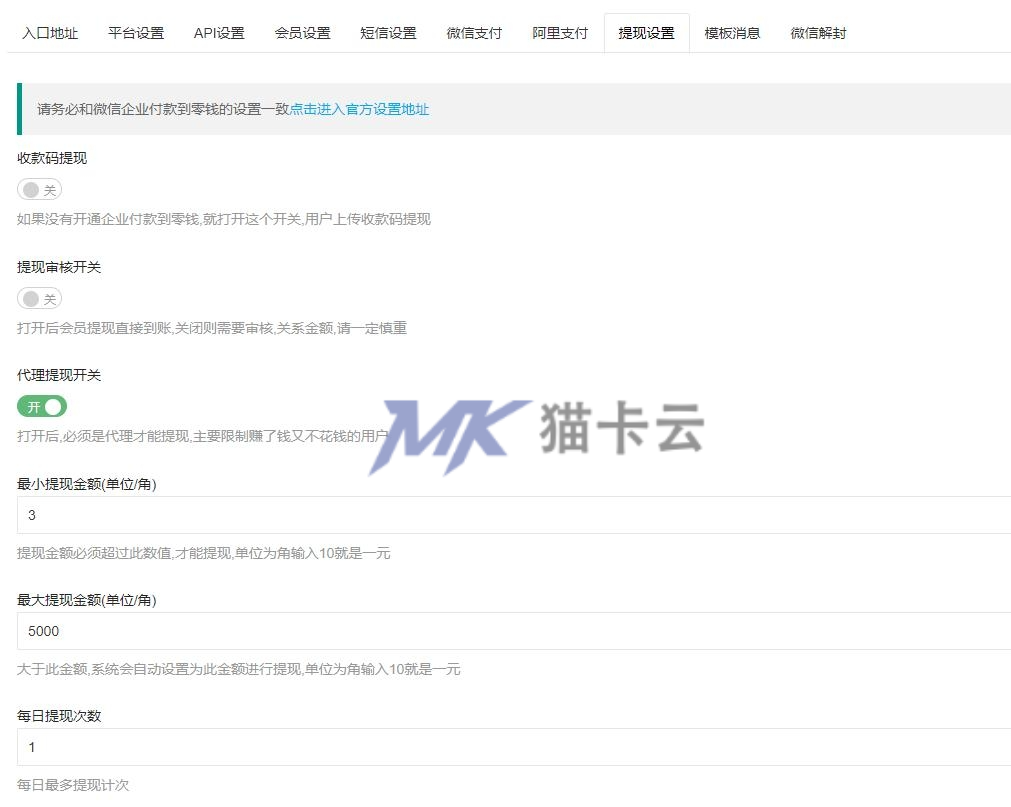Screen dimensions: 1011x807
Task: Select hint text starting 大于此金额
Action: 239,669
